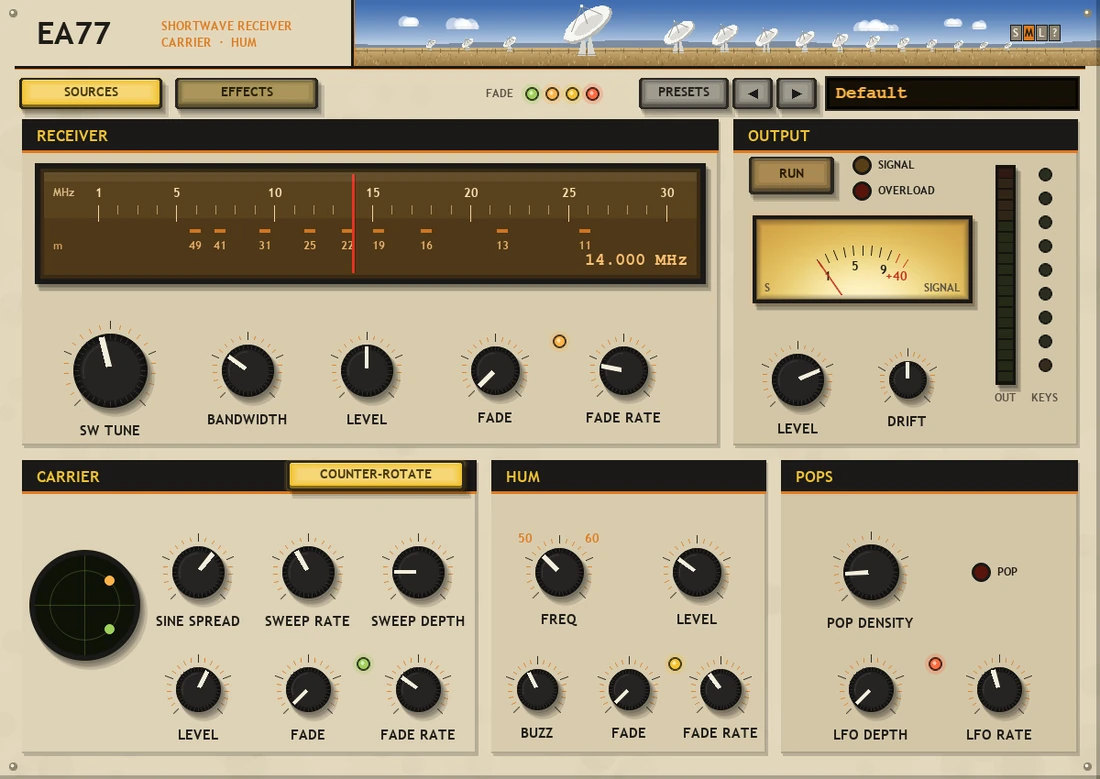Click the SWEEP RATE knob
Screen dimensions: 1100x779
pos(308,572)
